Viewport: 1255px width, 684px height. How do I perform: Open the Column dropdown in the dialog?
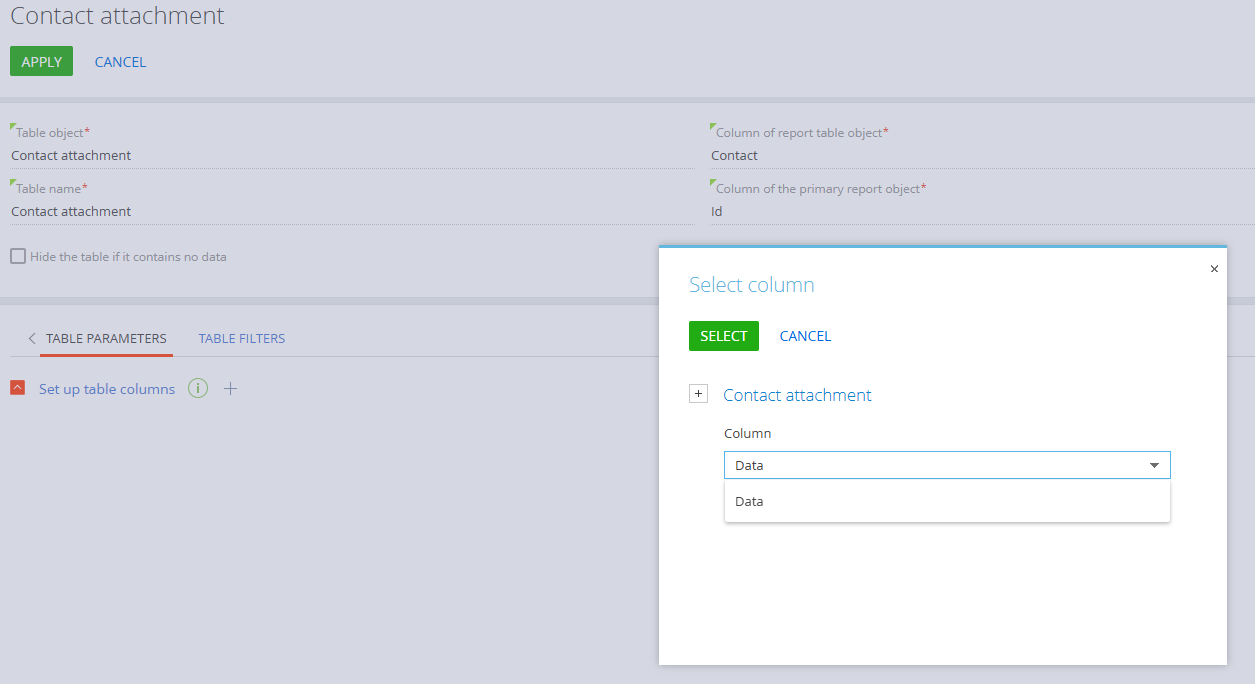tap(1155, 464)
